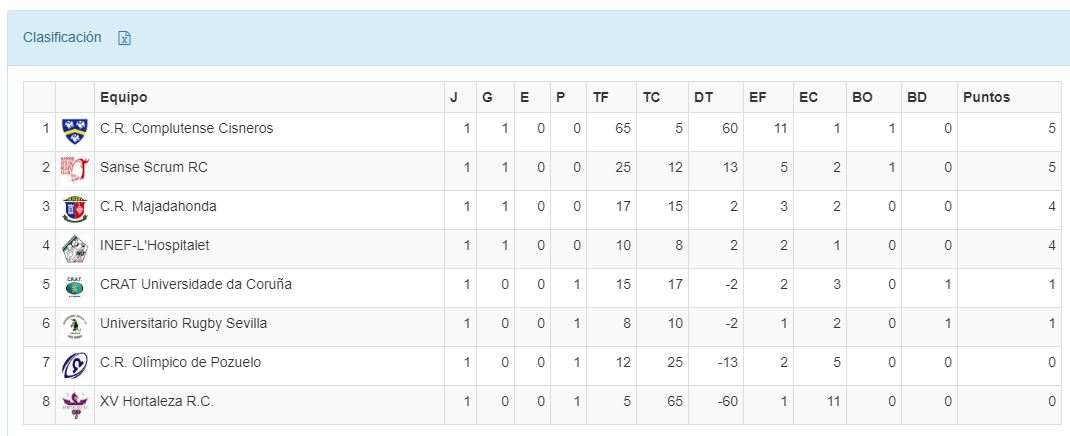Image resolution: width=1070 pixels, height=436 pixels.
Task: Click the EC column header
Action: click(808, 97)
